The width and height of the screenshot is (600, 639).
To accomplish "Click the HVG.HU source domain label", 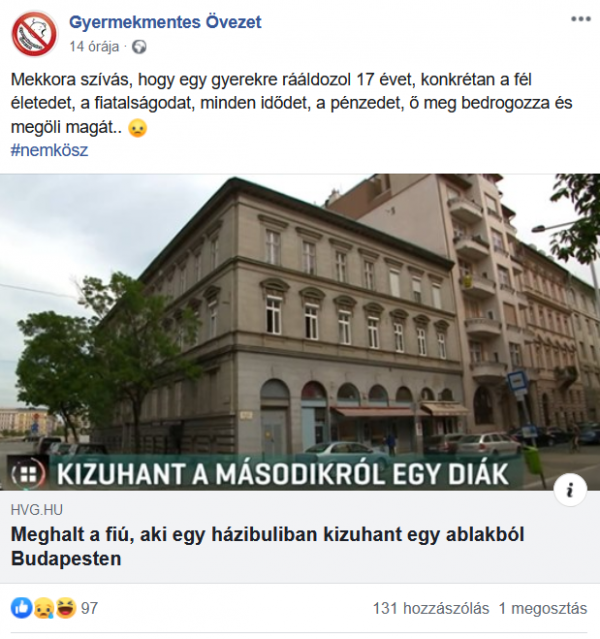I will [37, 510].
